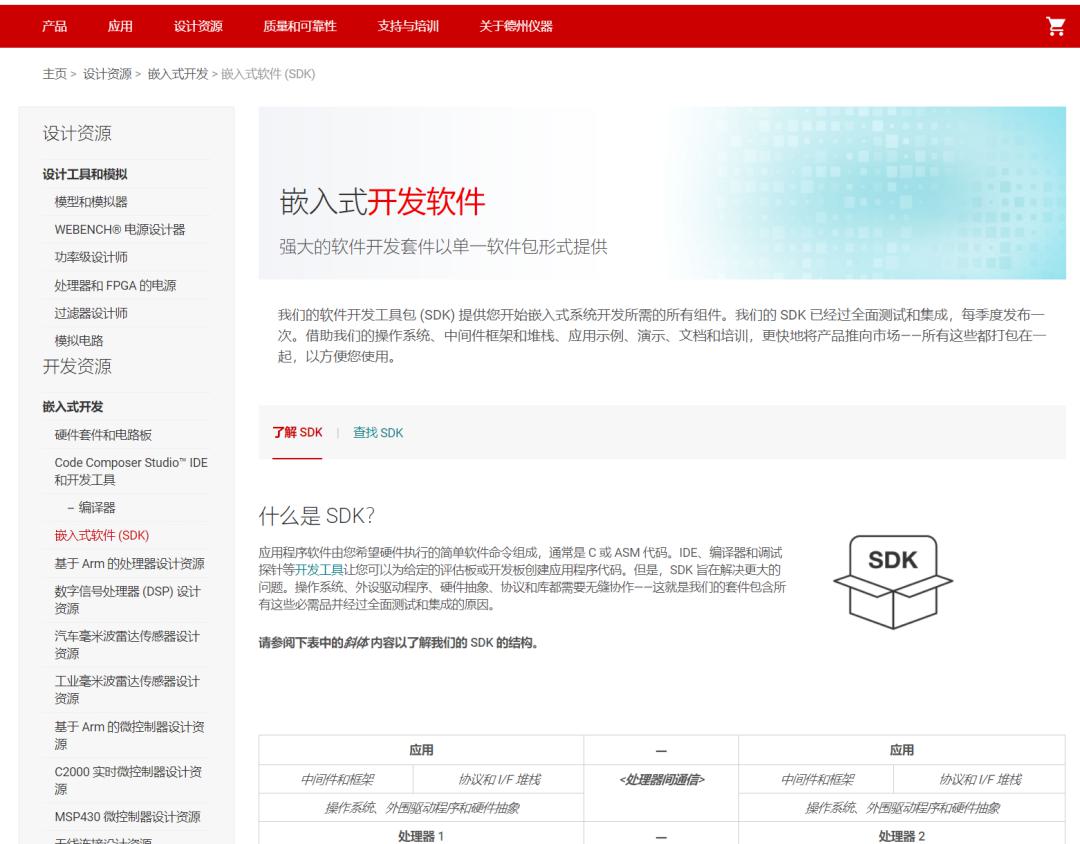1080x844 pixels.
Task: Open MSP430 微控制器设计资源 link
Action: click(127, 816)
